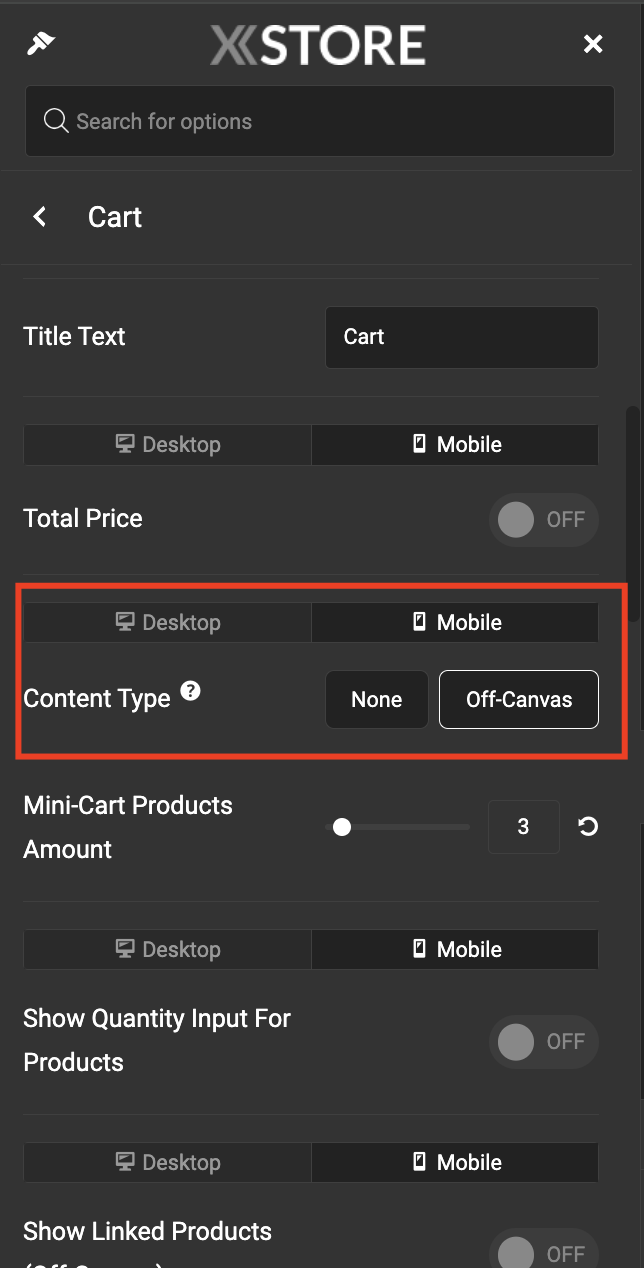Reset the Mini-Cart Products Amount value
This screenshot has height=1268, width=644.
tap(588, 827)
